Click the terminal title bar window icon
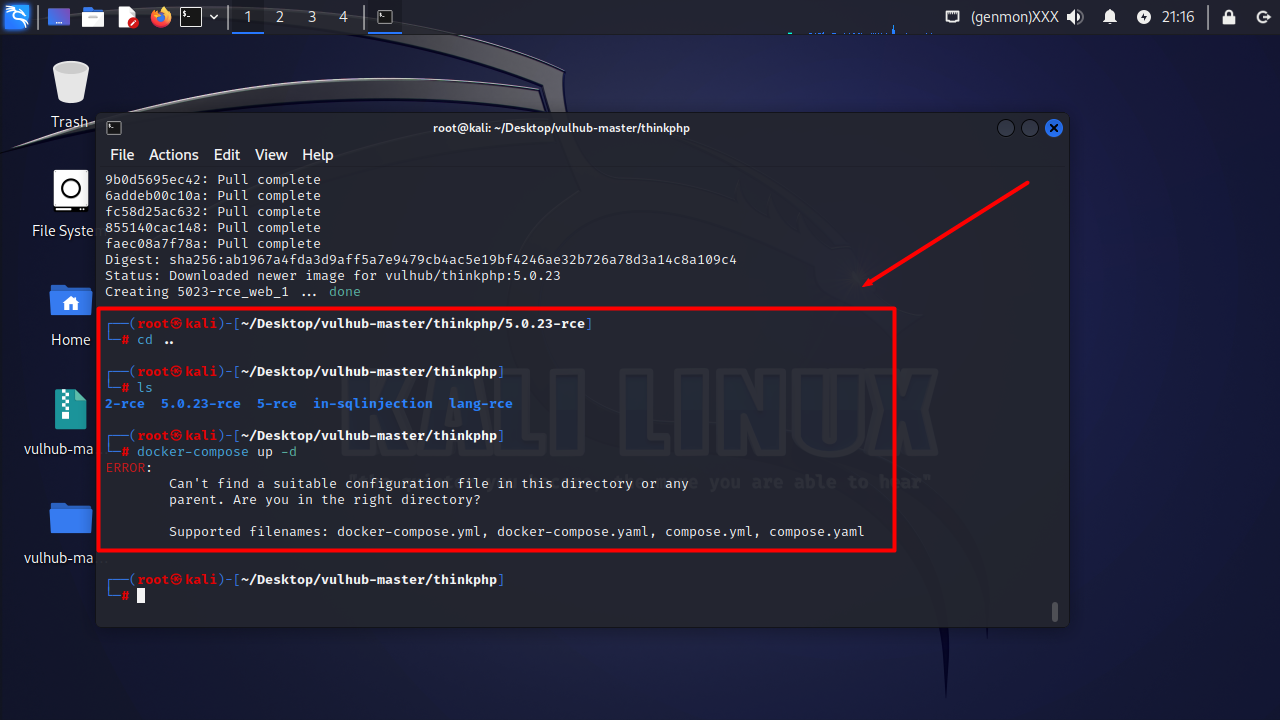Image resolution: width=1280 pixels, height=720 pixels. pyautogui.click(x=114, y=128)
